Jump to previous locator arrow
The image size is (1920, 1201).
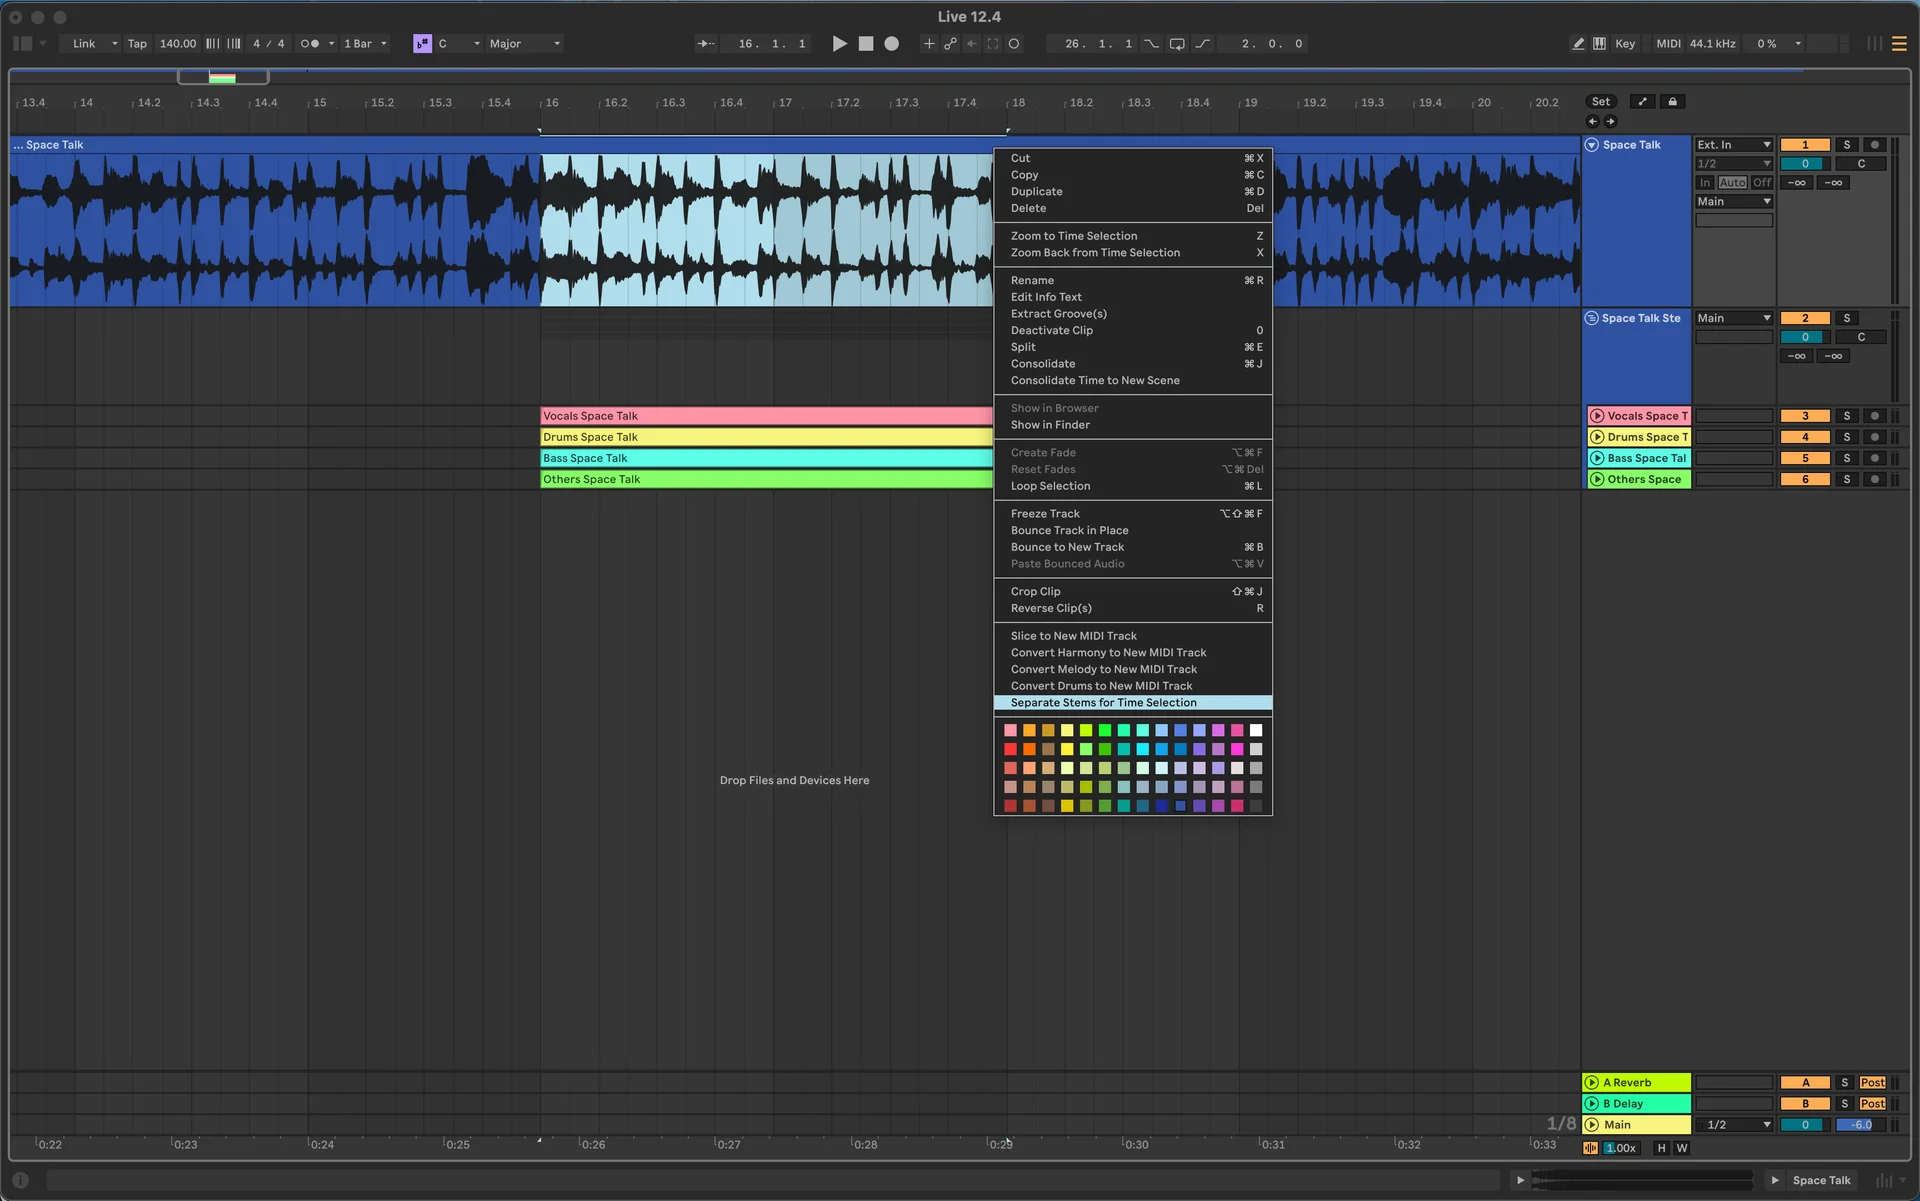pyautogui.click(x=1593, y=121)
